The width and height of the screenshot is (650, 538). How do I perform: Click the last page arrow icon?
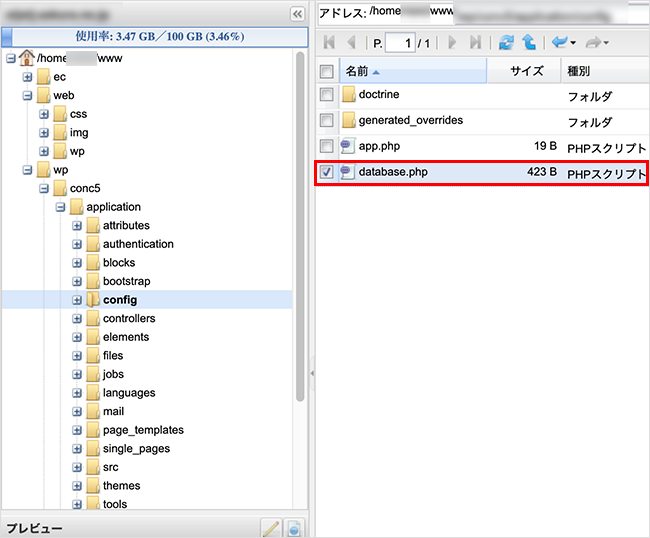point(475,43)
